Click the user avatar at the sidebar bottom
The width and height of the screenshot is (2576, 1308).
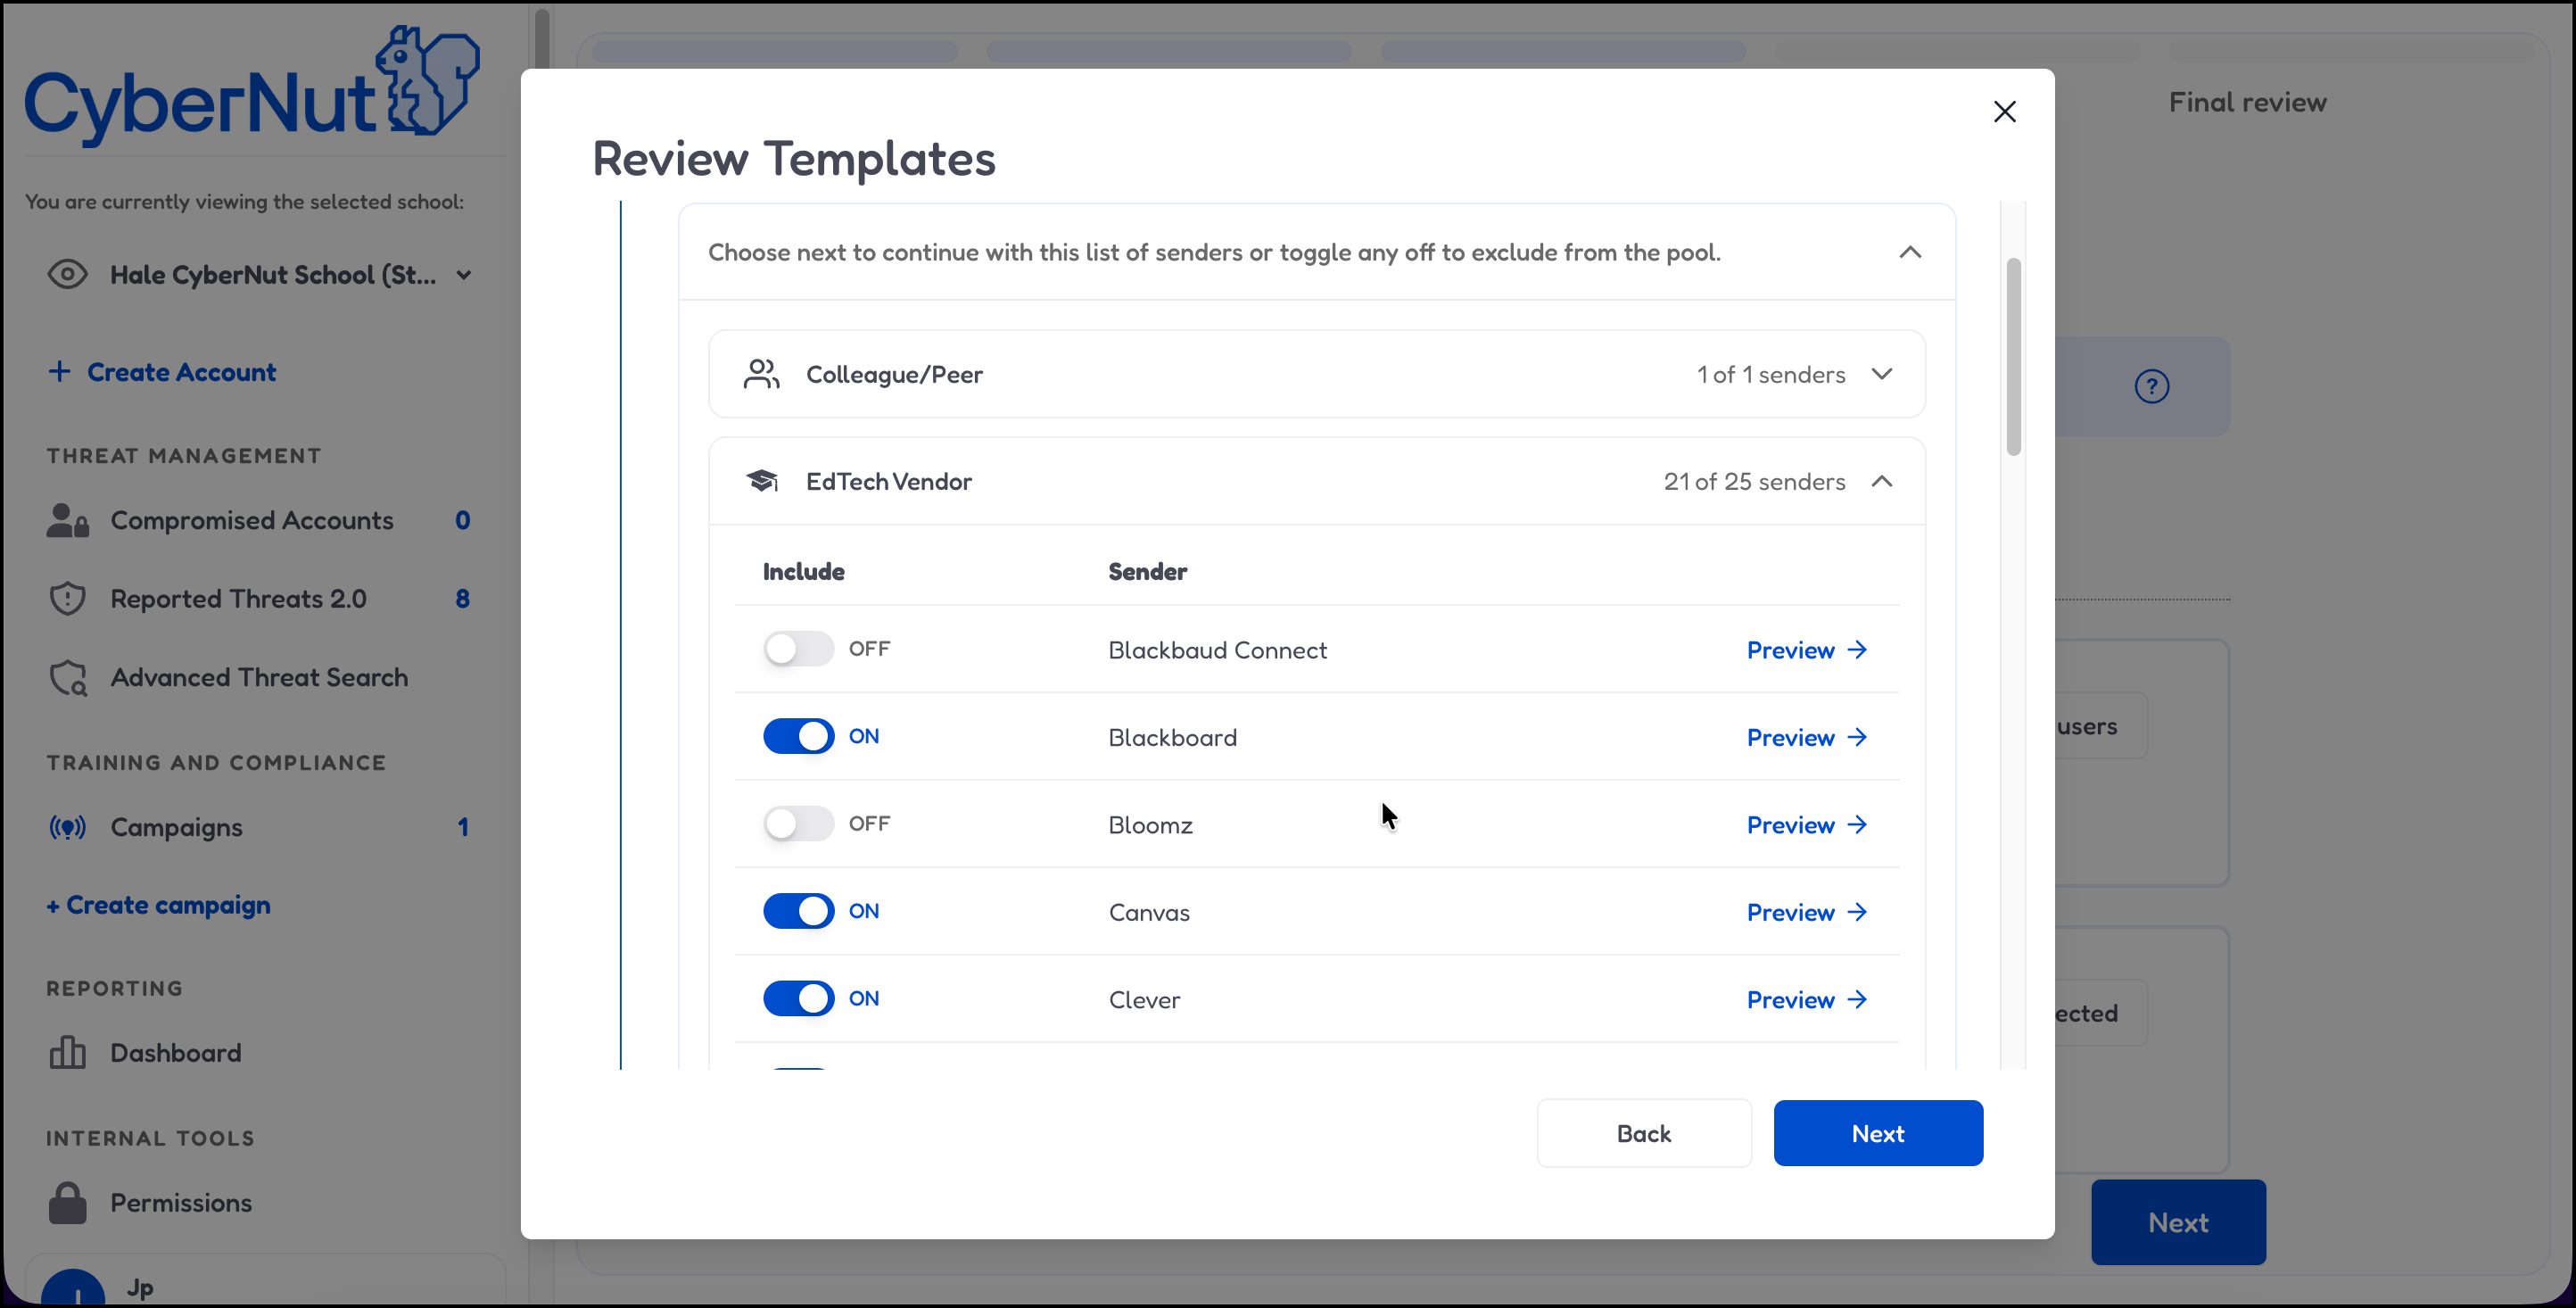(74, 1288)
